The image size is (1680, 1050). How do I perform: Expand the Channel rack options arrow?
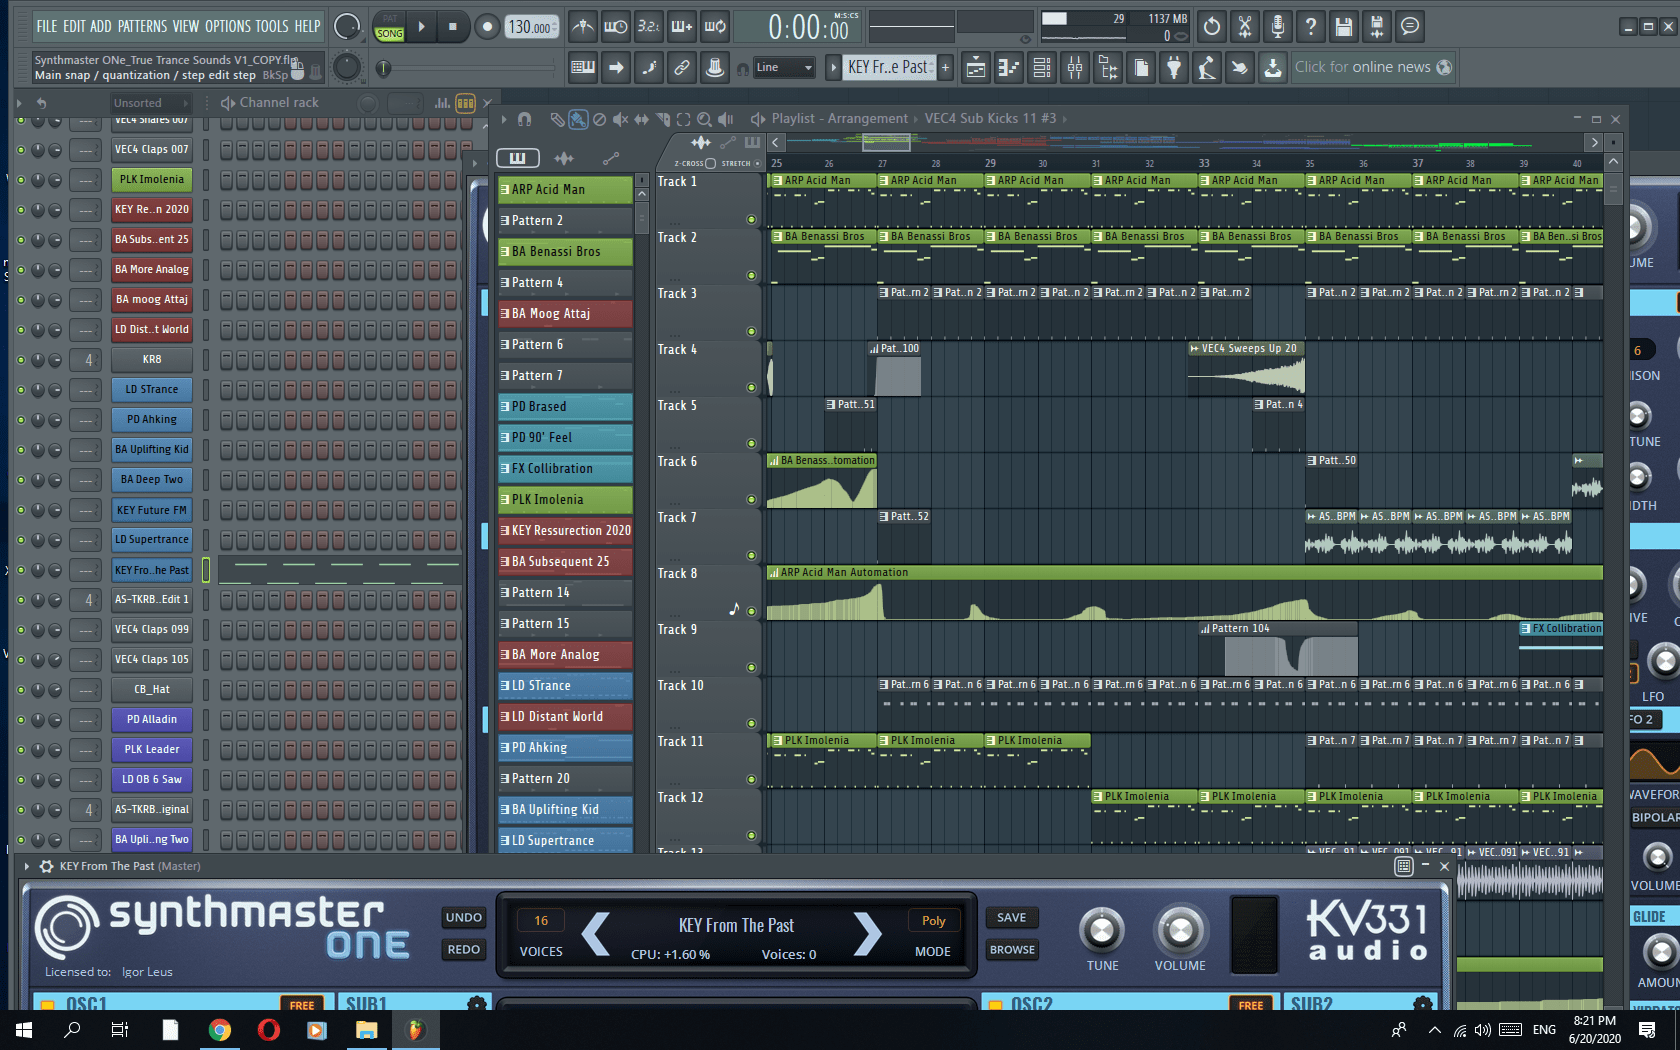pyautogui.click(x=18, y=103)
